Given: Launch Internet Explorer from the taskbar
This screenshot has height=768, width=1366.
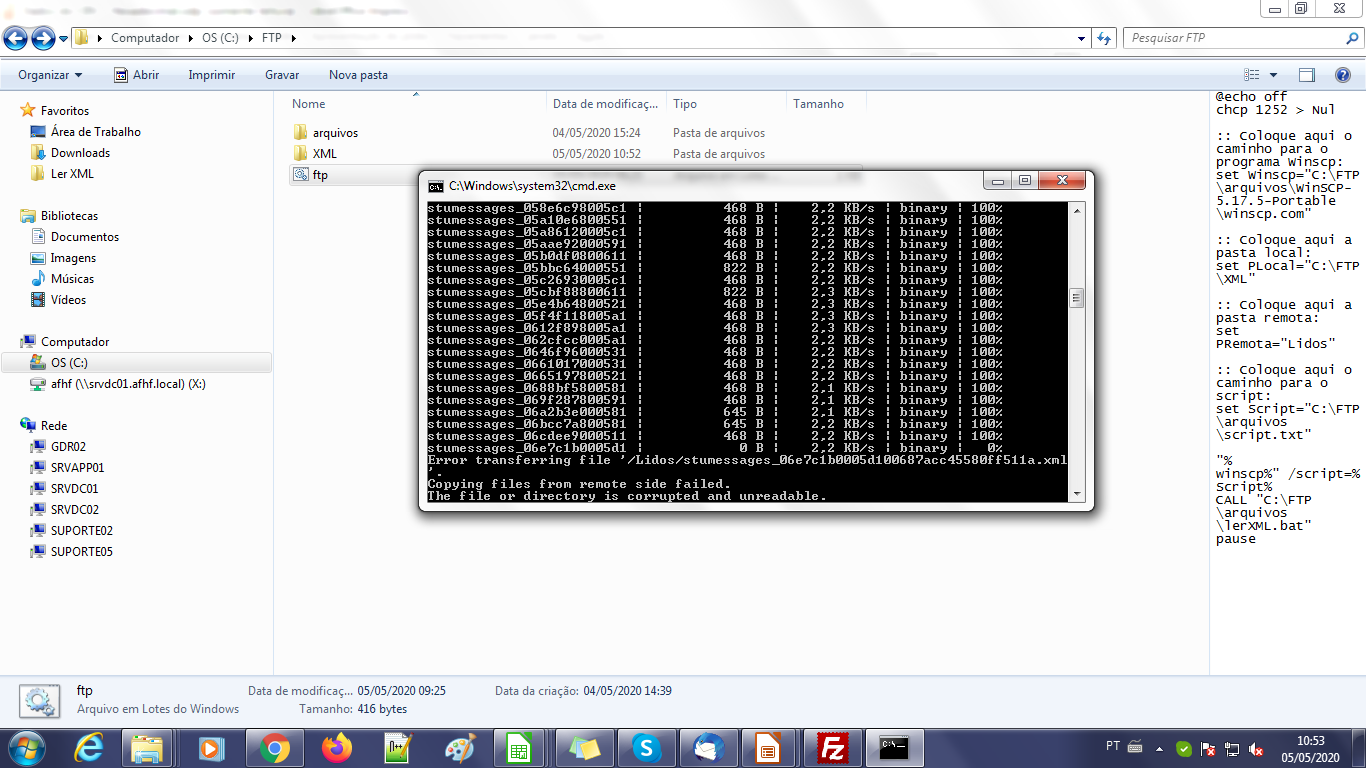Looking at the screenshot, I should pos(89,747).
